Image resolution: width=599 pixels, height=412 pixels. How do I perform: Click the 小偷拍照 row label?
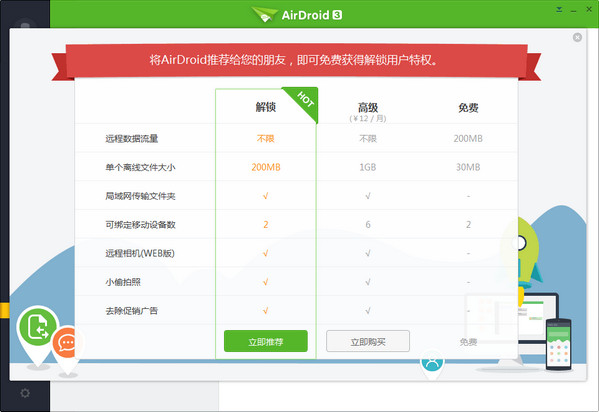[123, 282]
